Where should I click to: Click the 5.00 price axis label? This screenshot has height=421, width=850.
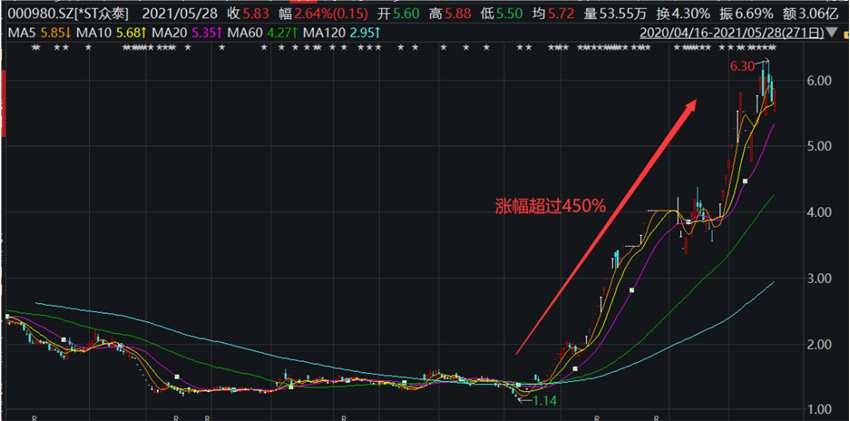[x=820, y=146]
